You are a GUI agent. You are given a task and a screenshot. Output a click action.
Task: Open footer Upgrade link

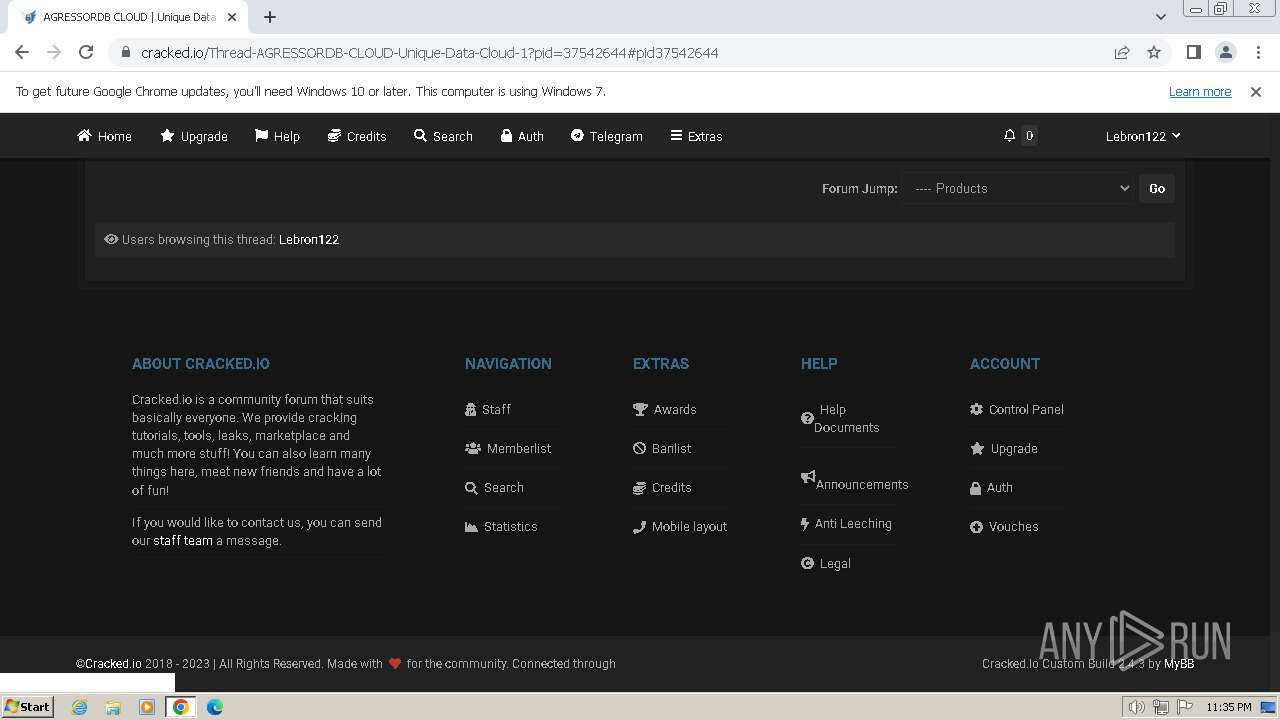(1004, 448)
